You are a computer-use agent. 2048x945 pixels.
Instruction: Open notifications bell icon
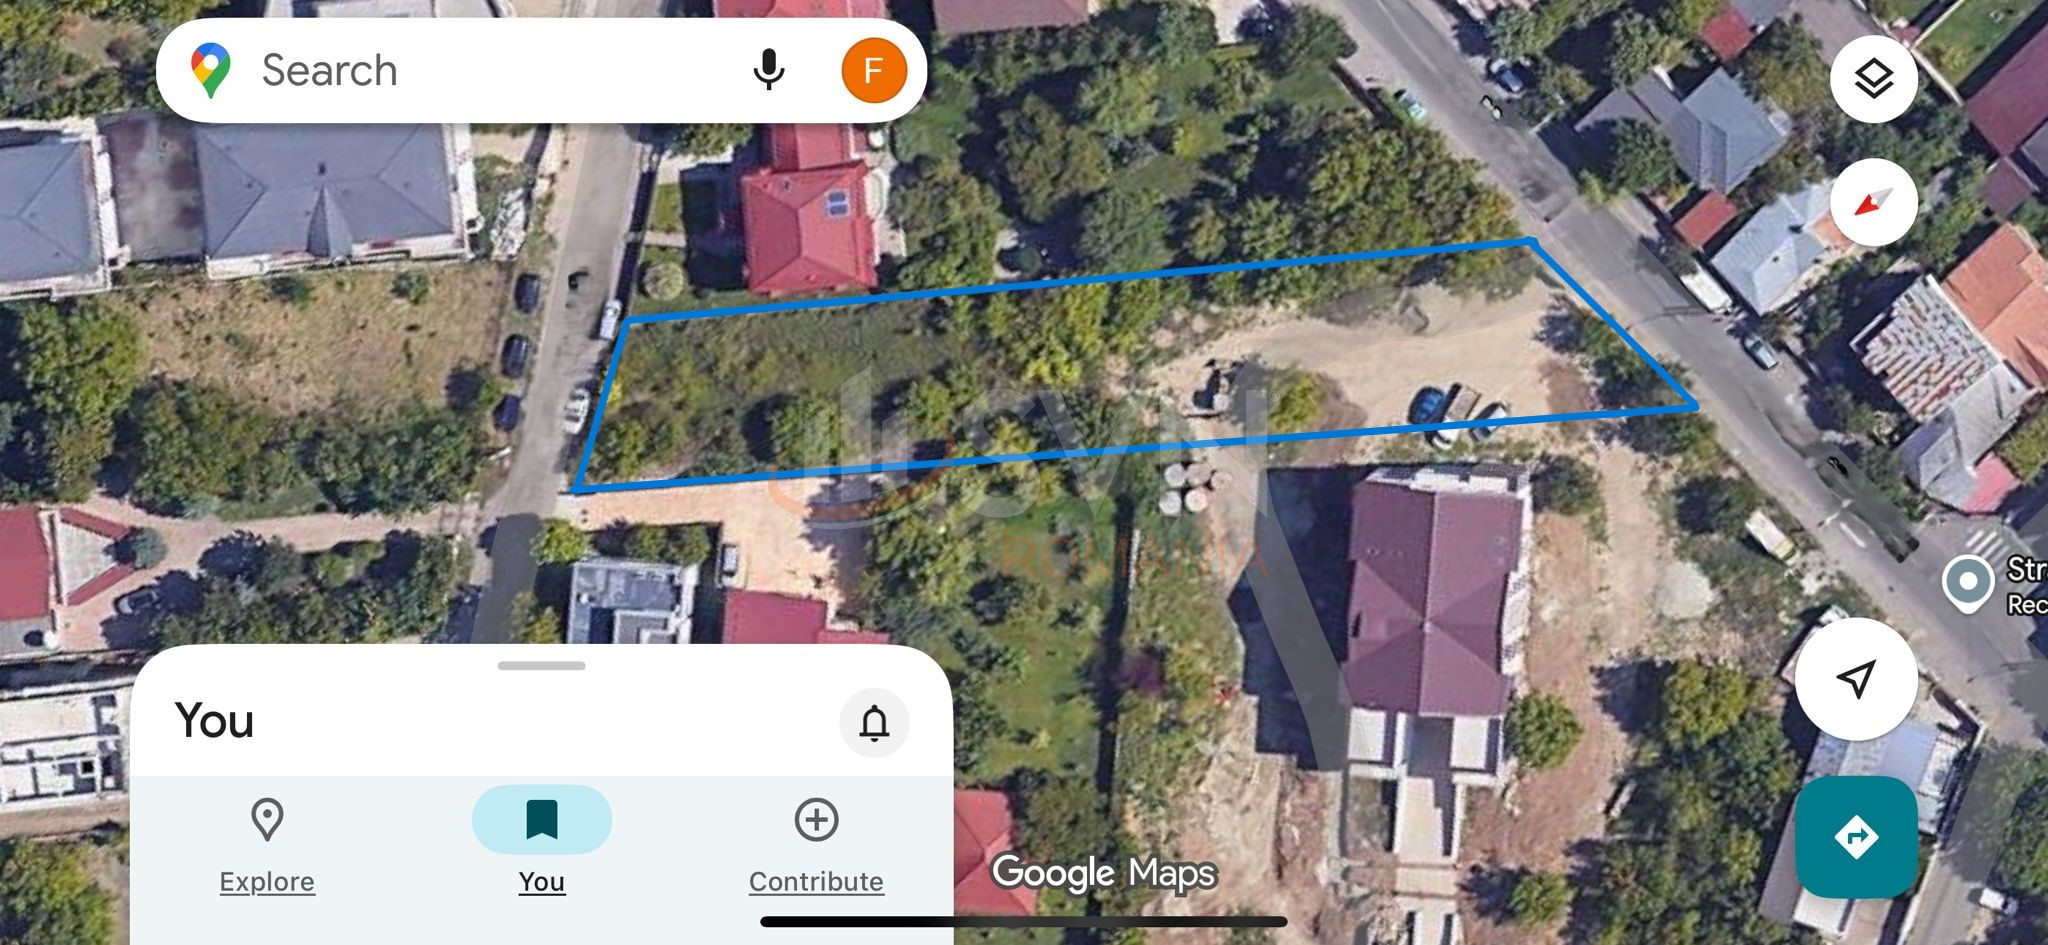[x=874, y=722]
